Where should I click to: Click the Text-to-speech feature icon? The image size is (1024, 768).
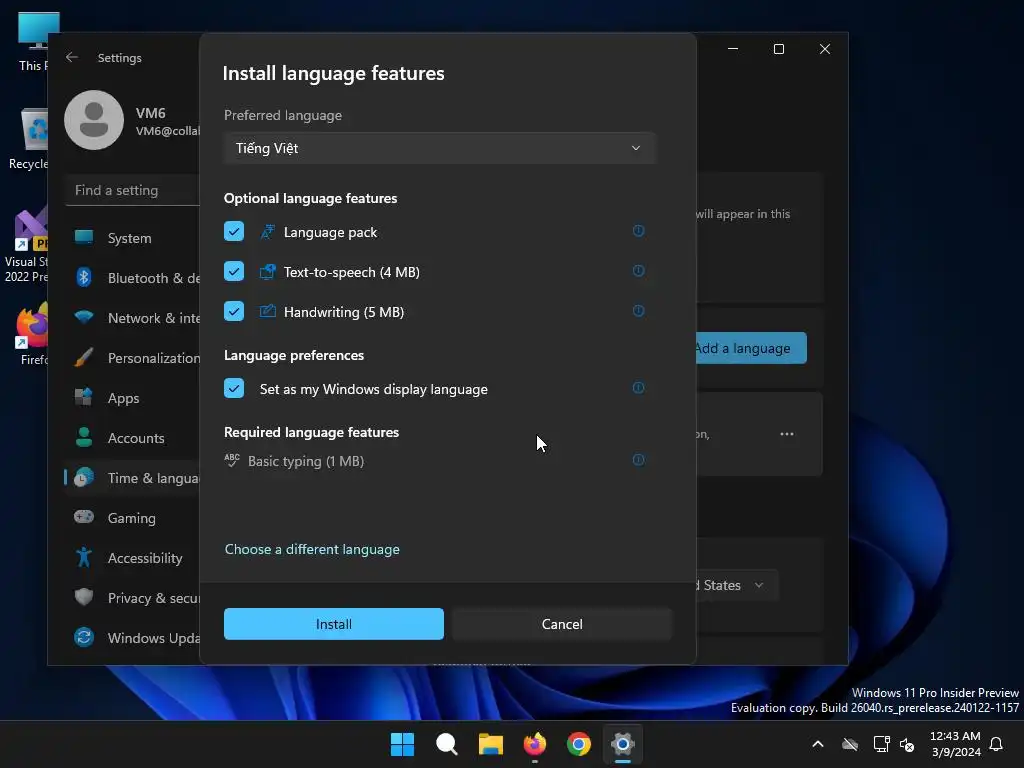(x=268, y=272)
